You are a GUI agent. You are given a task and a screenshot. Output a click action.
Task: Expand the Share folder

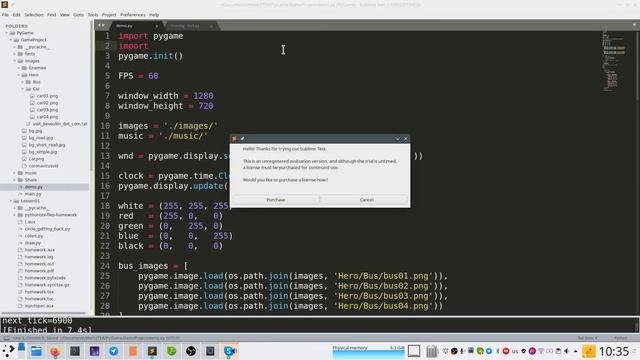click(x=15, y=180)
